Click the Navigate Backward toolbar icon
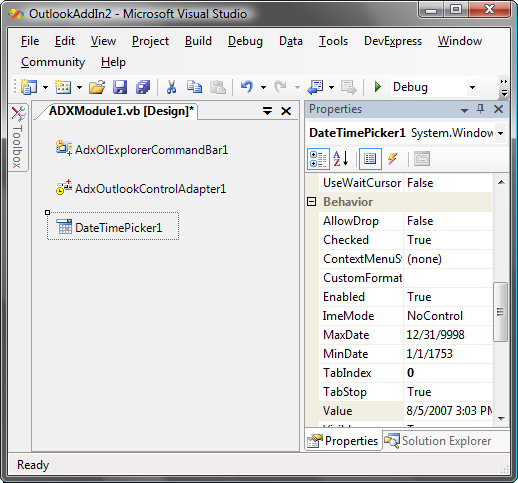518x483 pixels. tap(315, 87)
